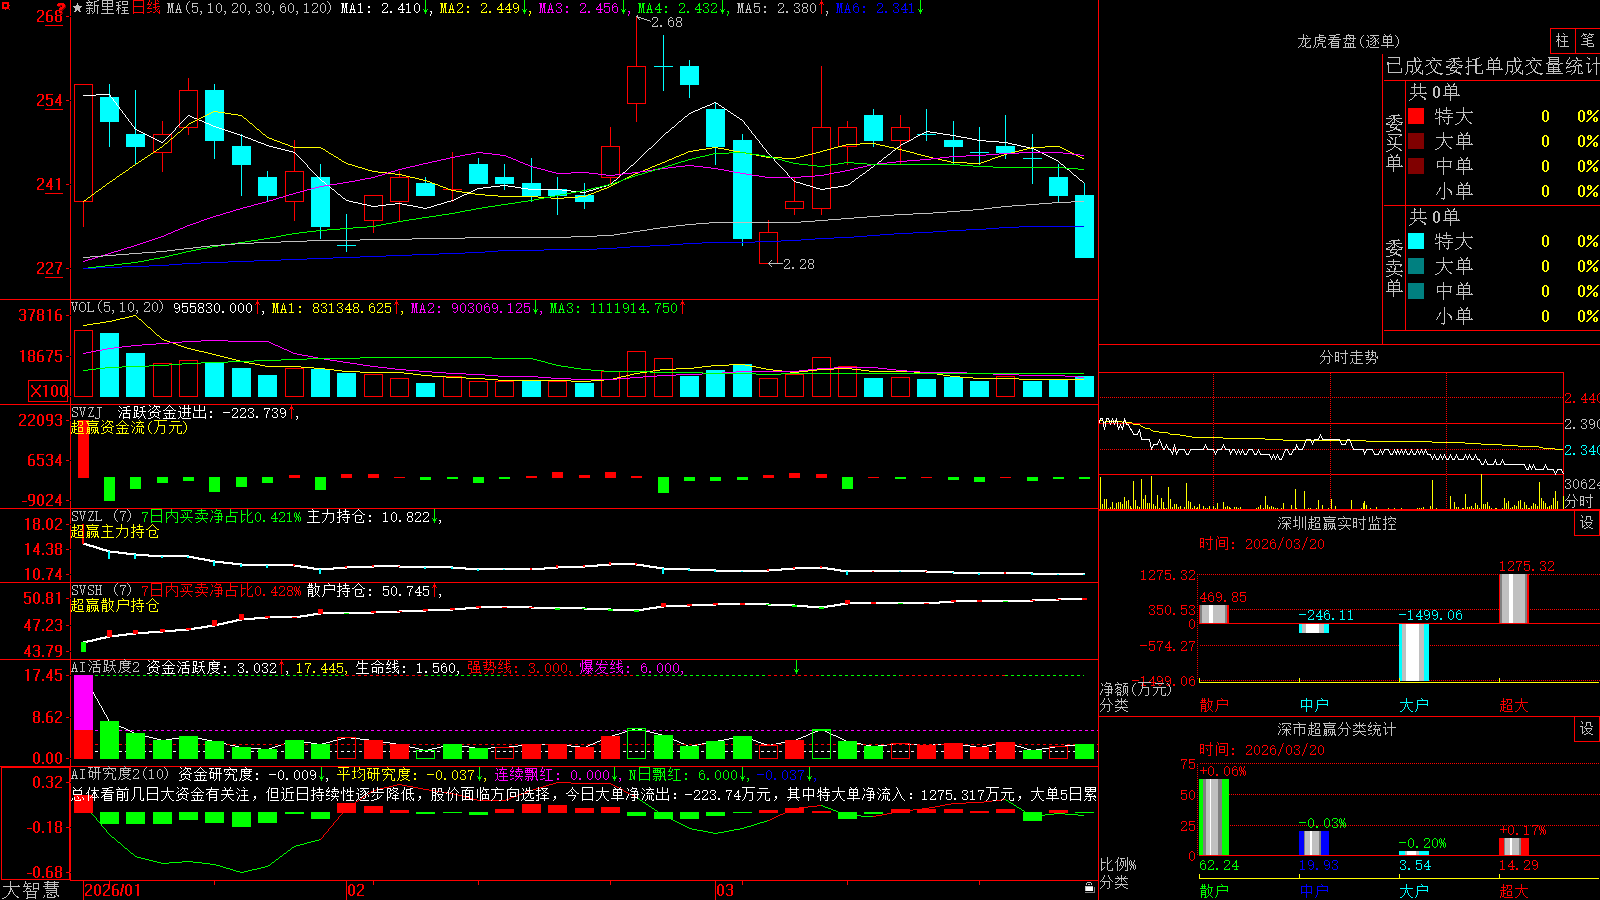
Task: Click 强势线: 3.000 value
Action: (520, 667)
